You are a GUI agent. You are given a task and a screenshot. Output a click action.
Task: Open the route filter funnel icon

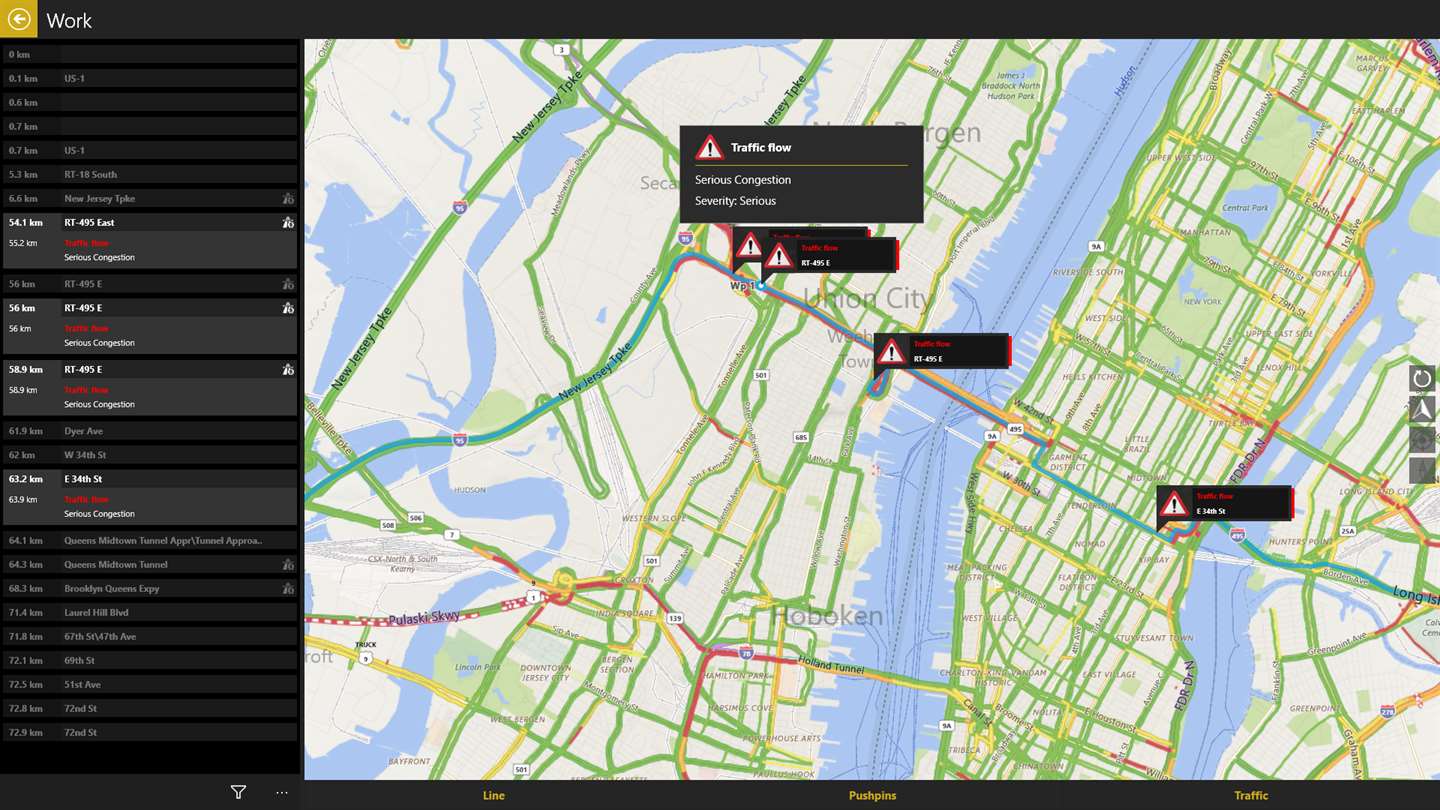238,792
